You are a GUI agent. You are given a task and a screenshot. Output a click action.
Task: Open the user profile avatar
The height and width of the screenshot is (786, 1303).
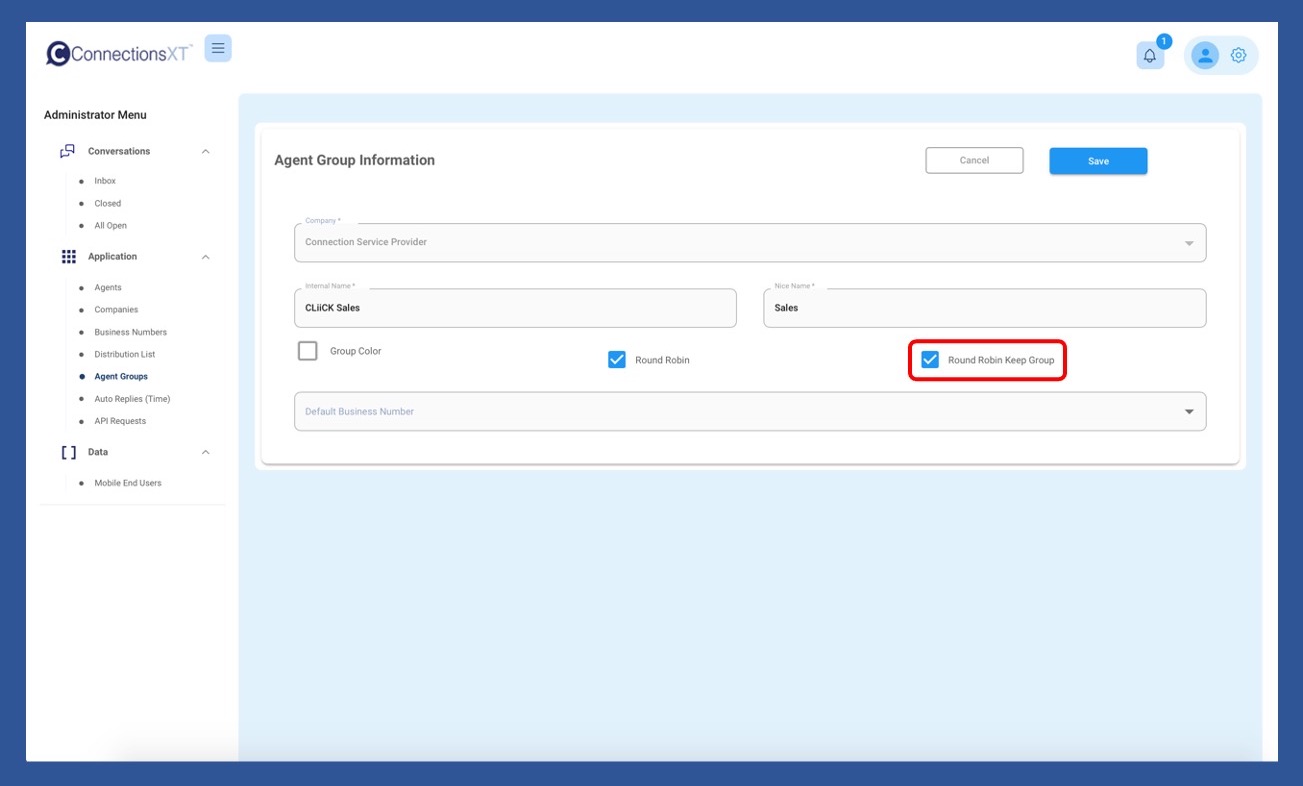1205,56
